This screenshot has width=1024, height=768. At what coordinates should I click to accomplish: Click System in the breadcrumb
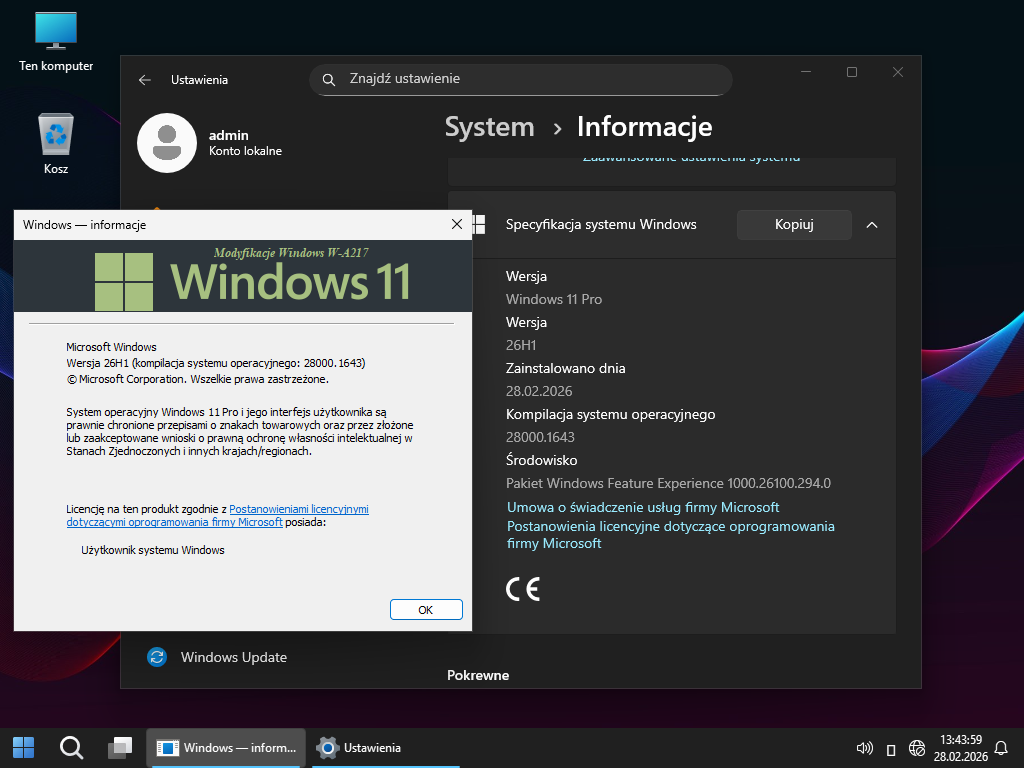(x=489, y=127)
